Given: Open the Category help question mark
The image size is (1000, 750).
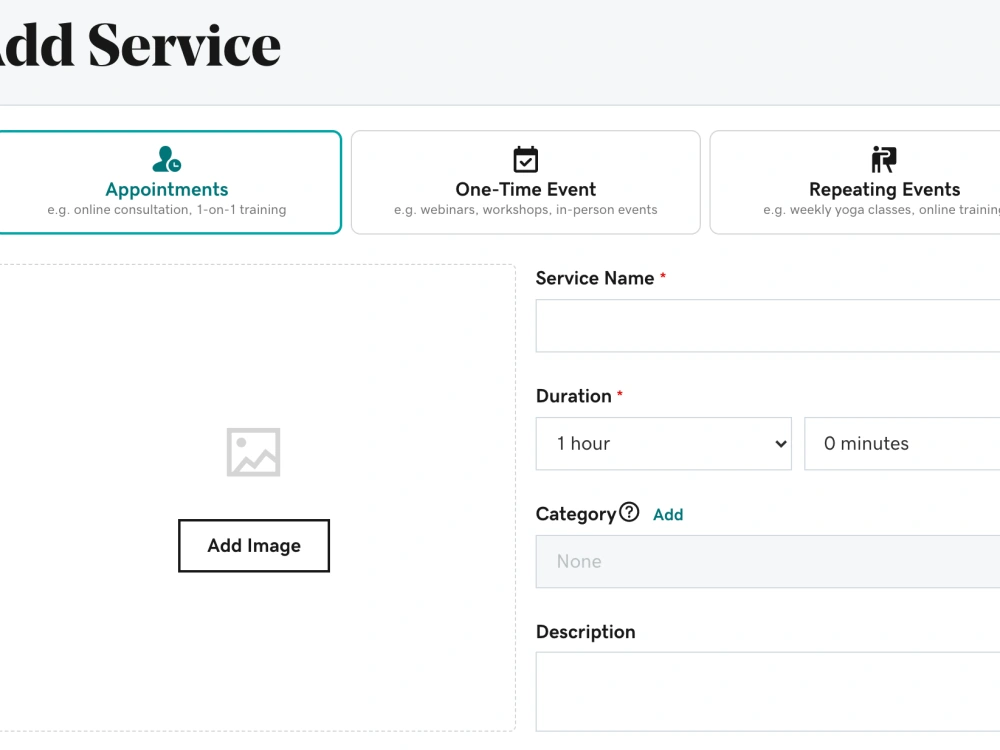Looking at the screenshot, I should 629,512.
